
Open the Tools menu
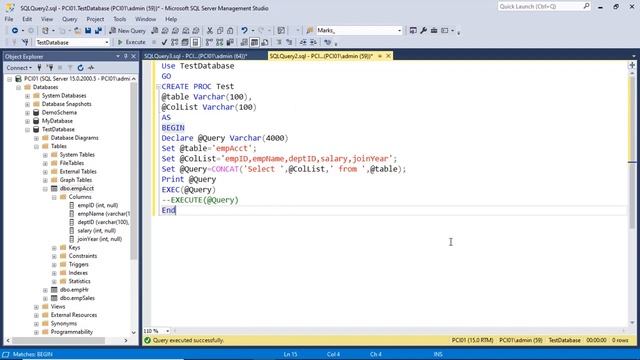120,19
